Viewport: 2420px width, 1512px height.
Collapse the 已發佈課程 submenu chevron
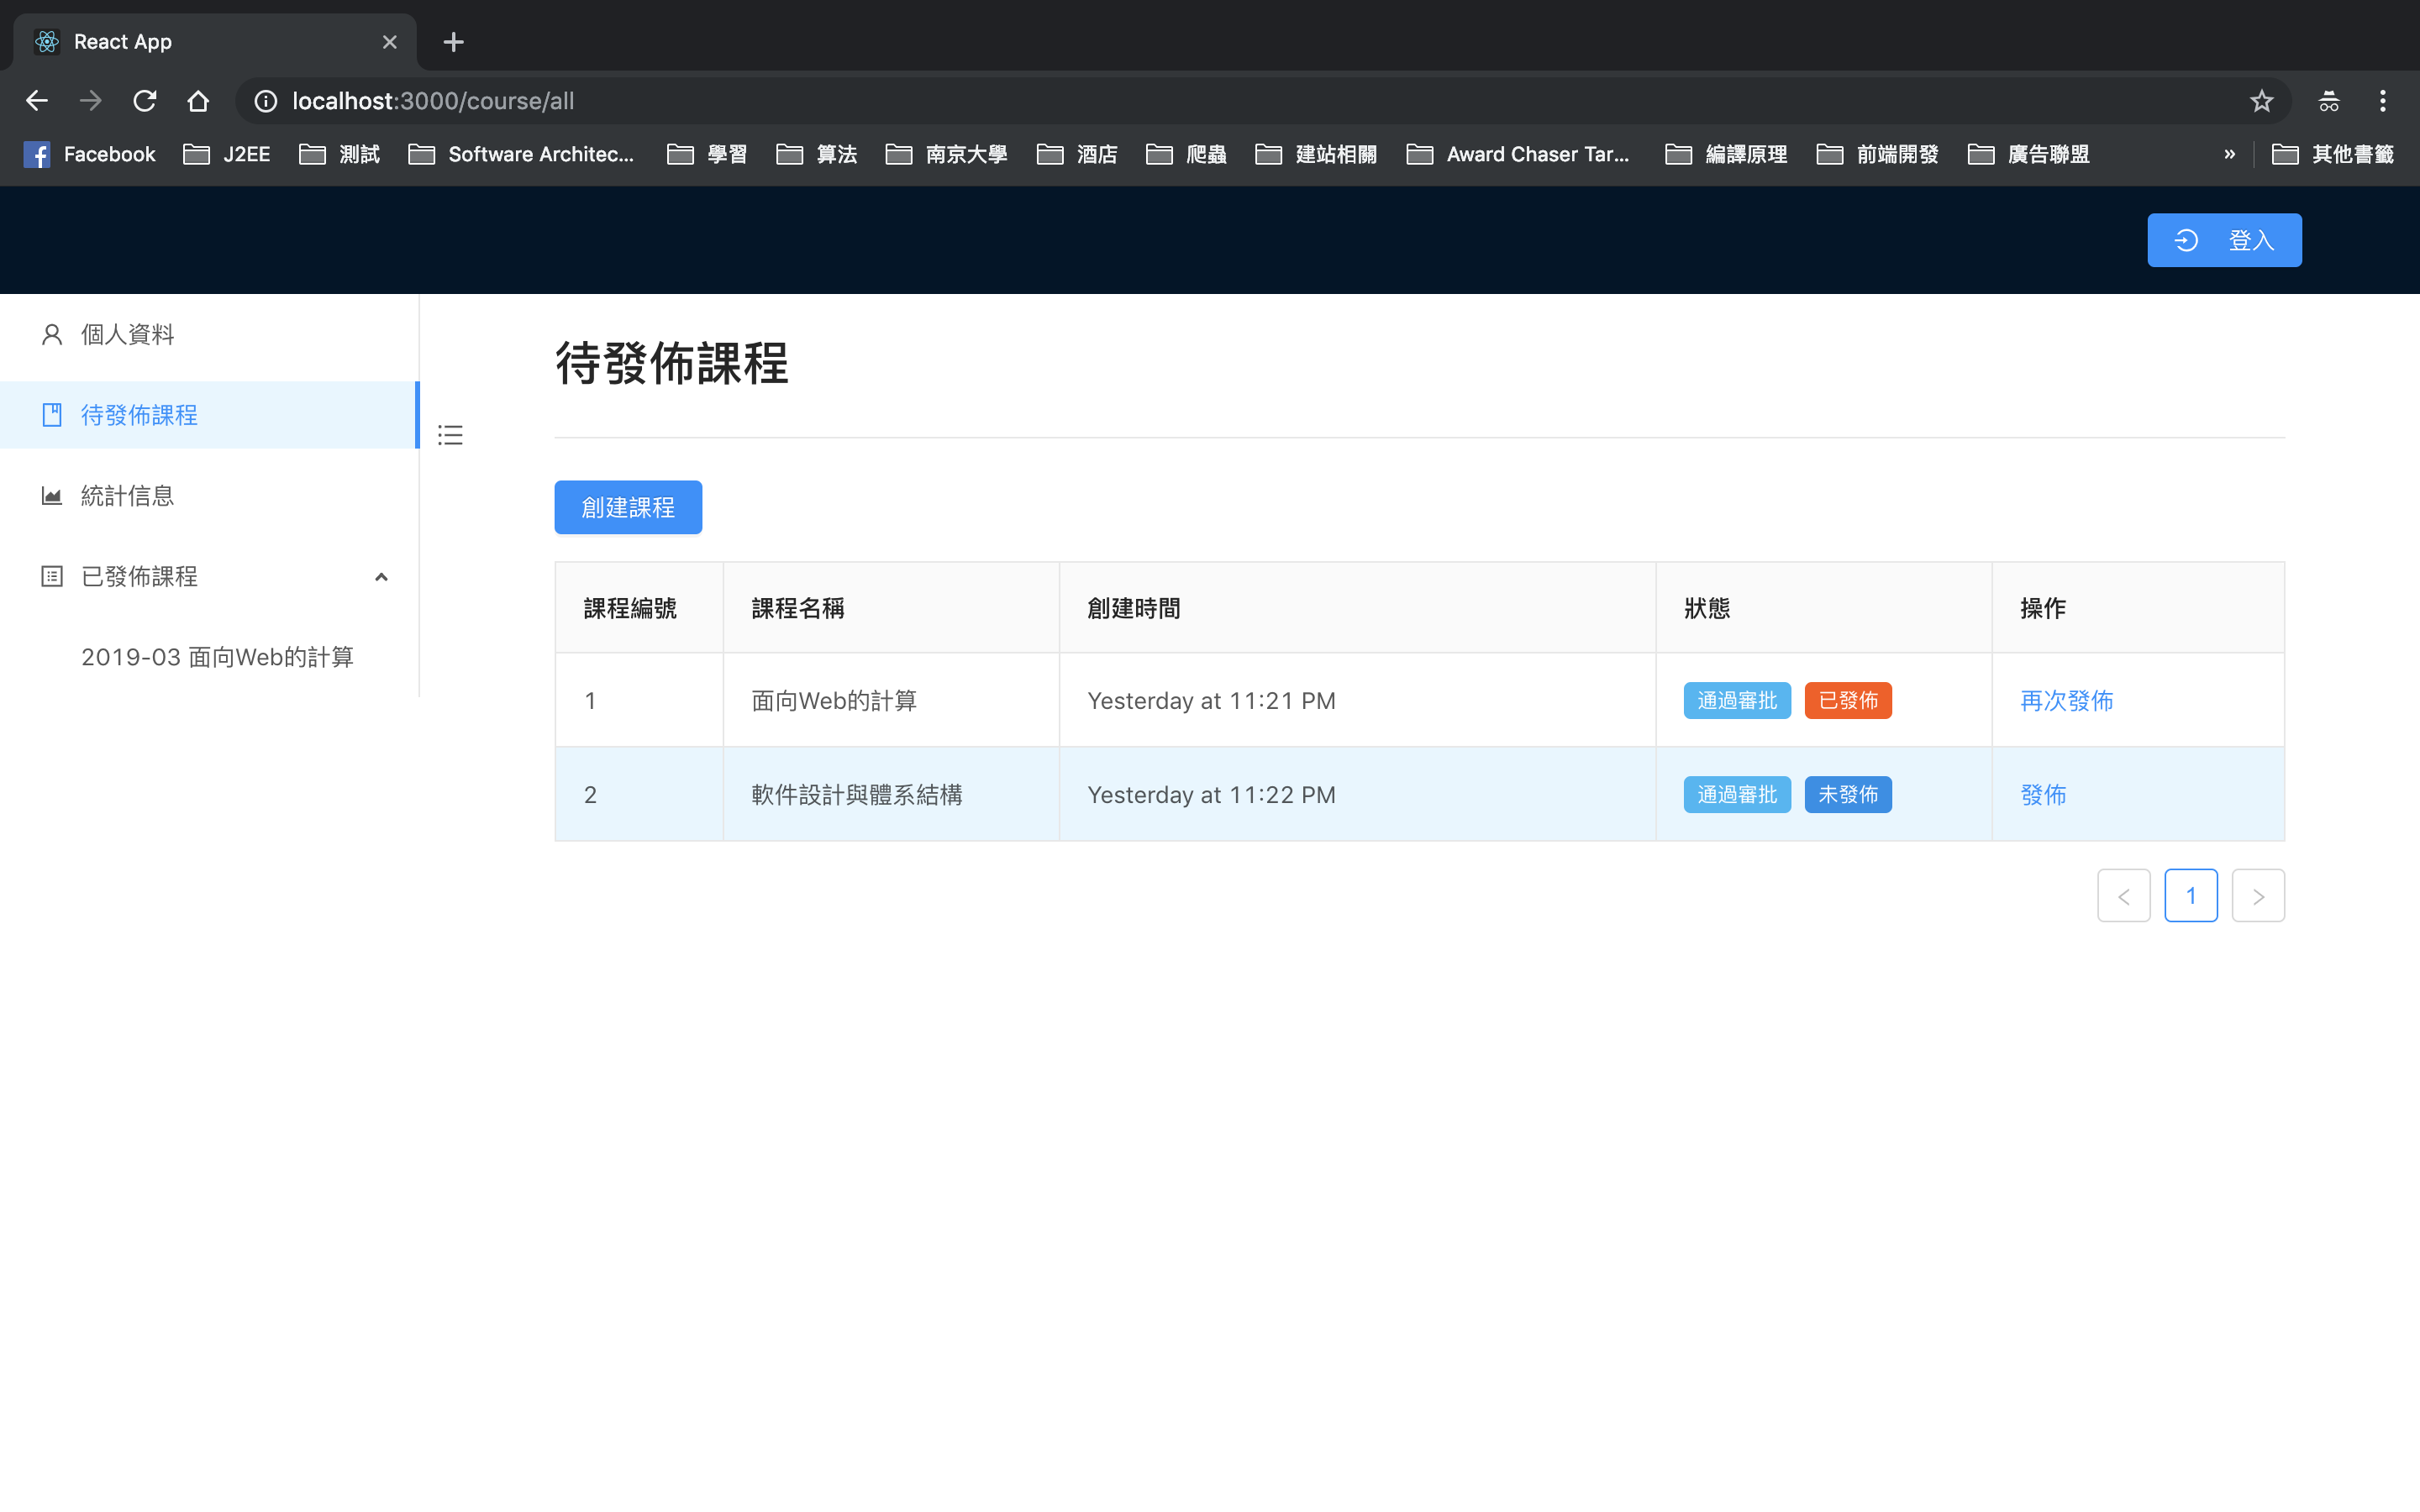[381, 577]
